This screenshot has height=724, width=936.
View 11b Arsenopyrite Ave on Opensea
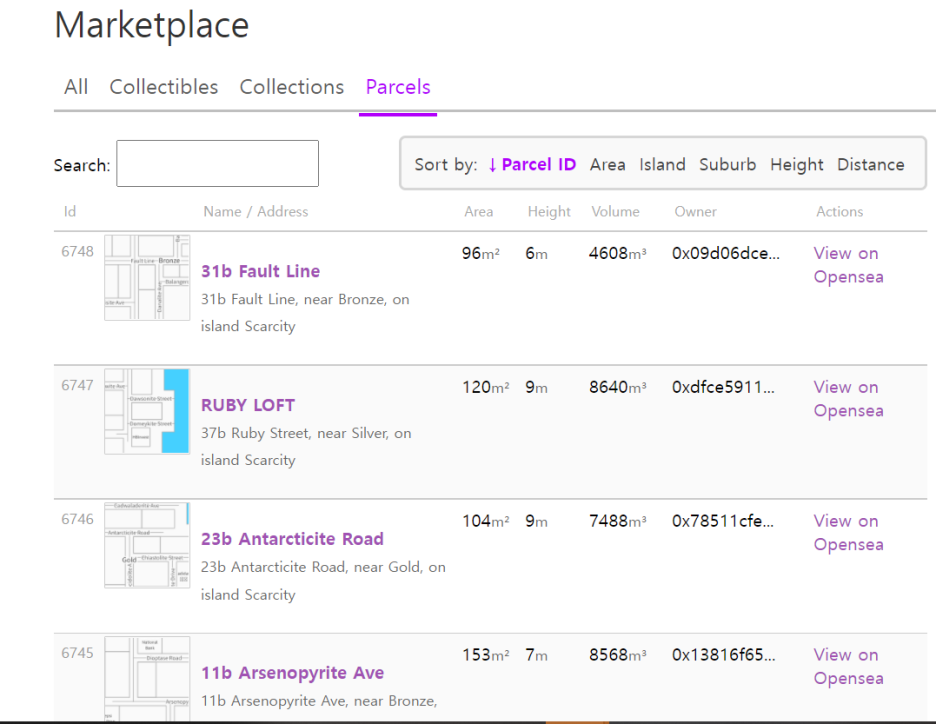pyautogui.click(x=848, y=666)
